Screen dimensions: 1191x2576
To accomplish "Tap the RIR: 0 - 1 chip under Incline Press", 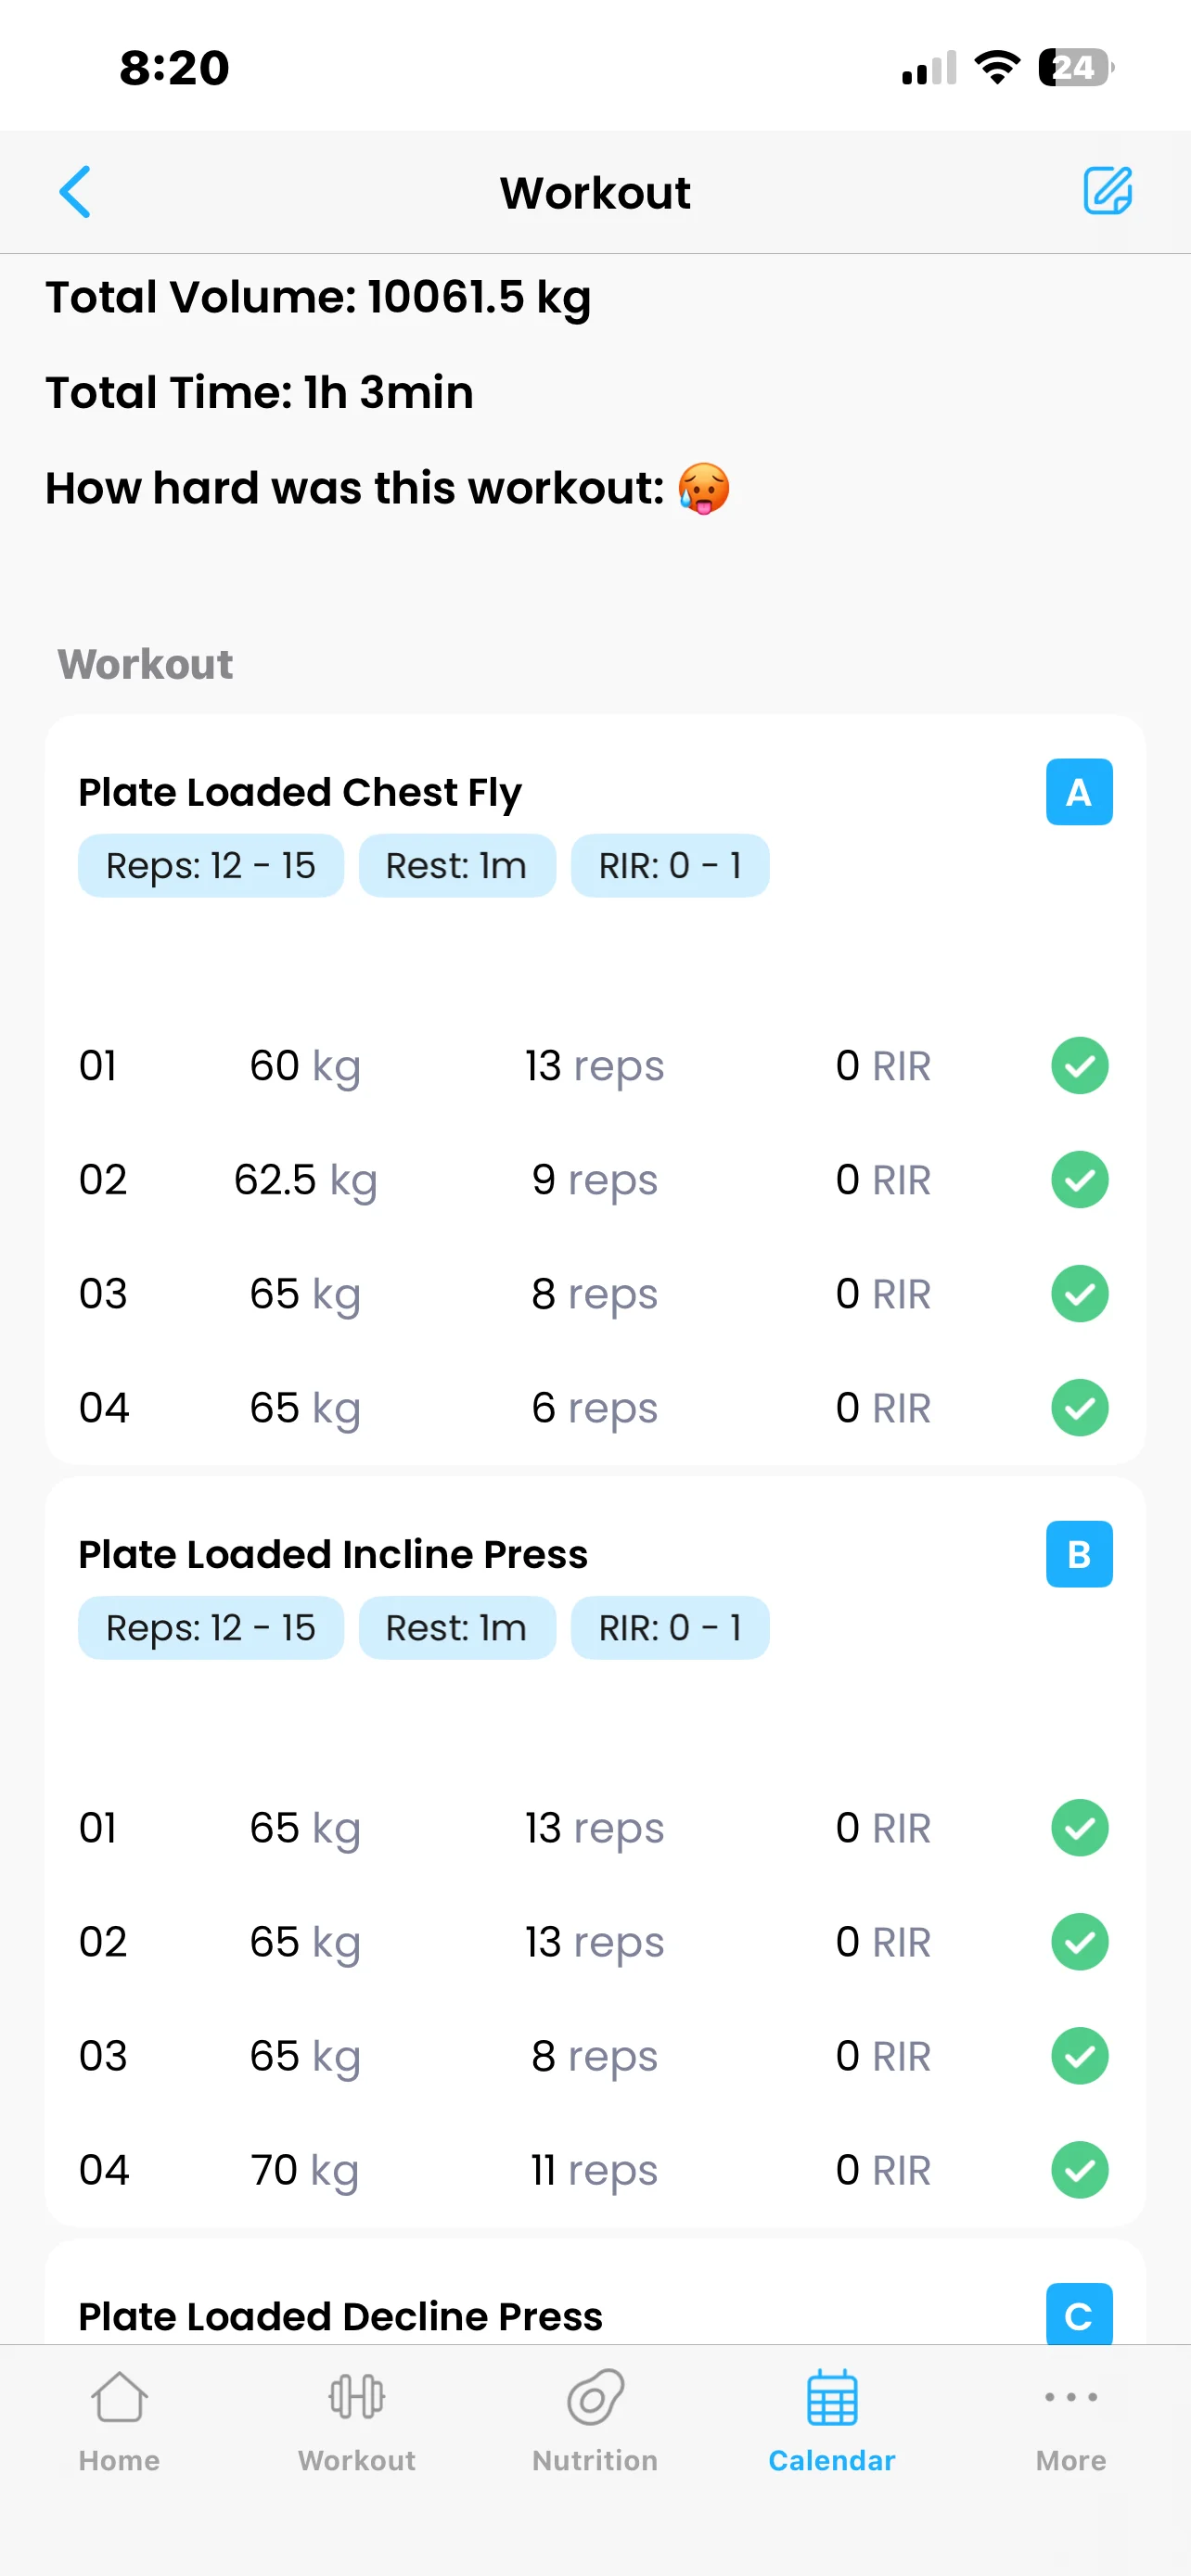I will pos(669,1628).
